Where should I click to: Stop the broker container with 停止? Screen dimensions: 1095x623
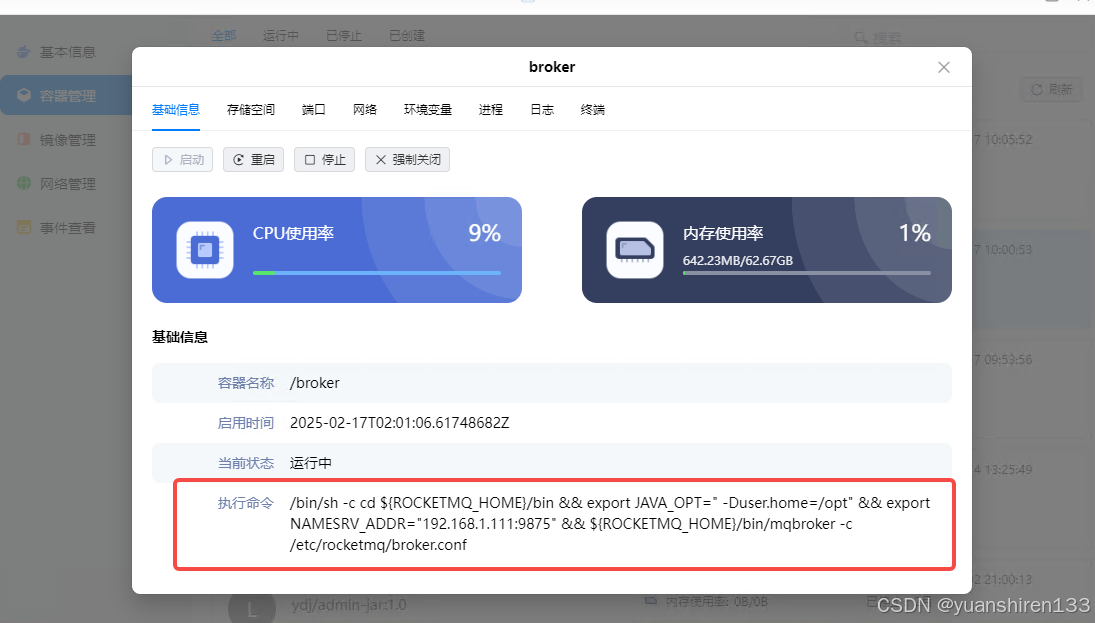point(324,158)
